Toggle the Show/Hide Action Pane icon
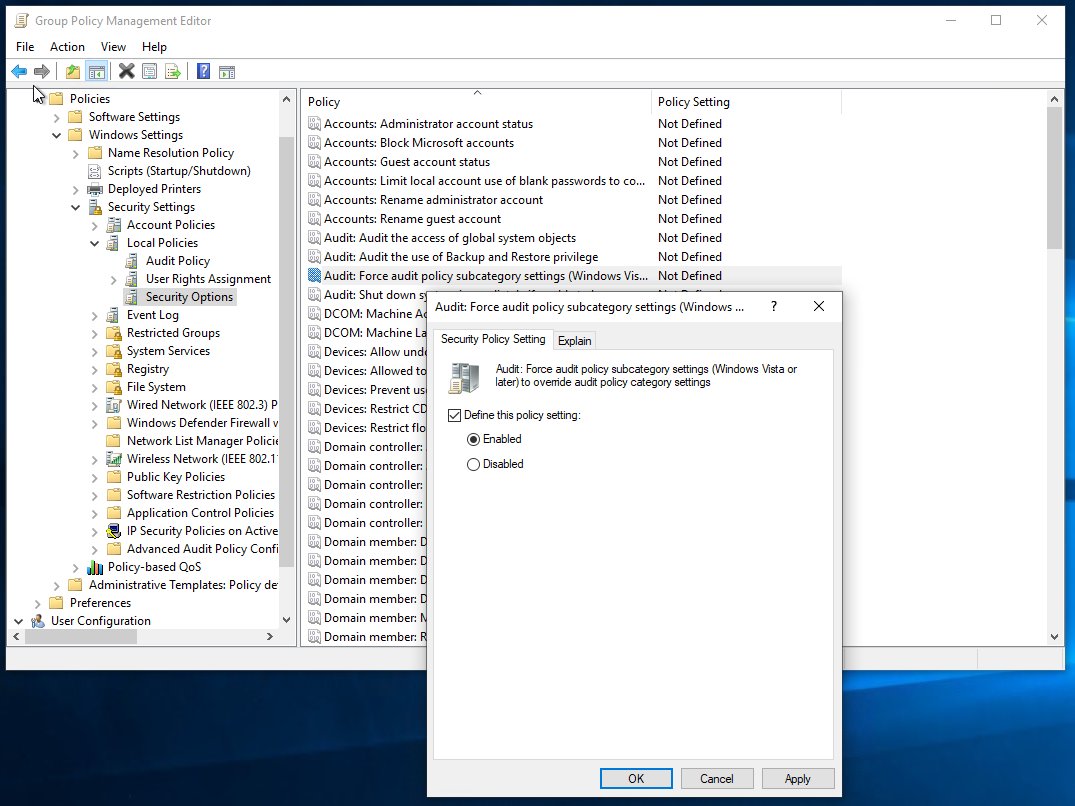This screenshot has width=1075, height=806. (x=227, y=71)
